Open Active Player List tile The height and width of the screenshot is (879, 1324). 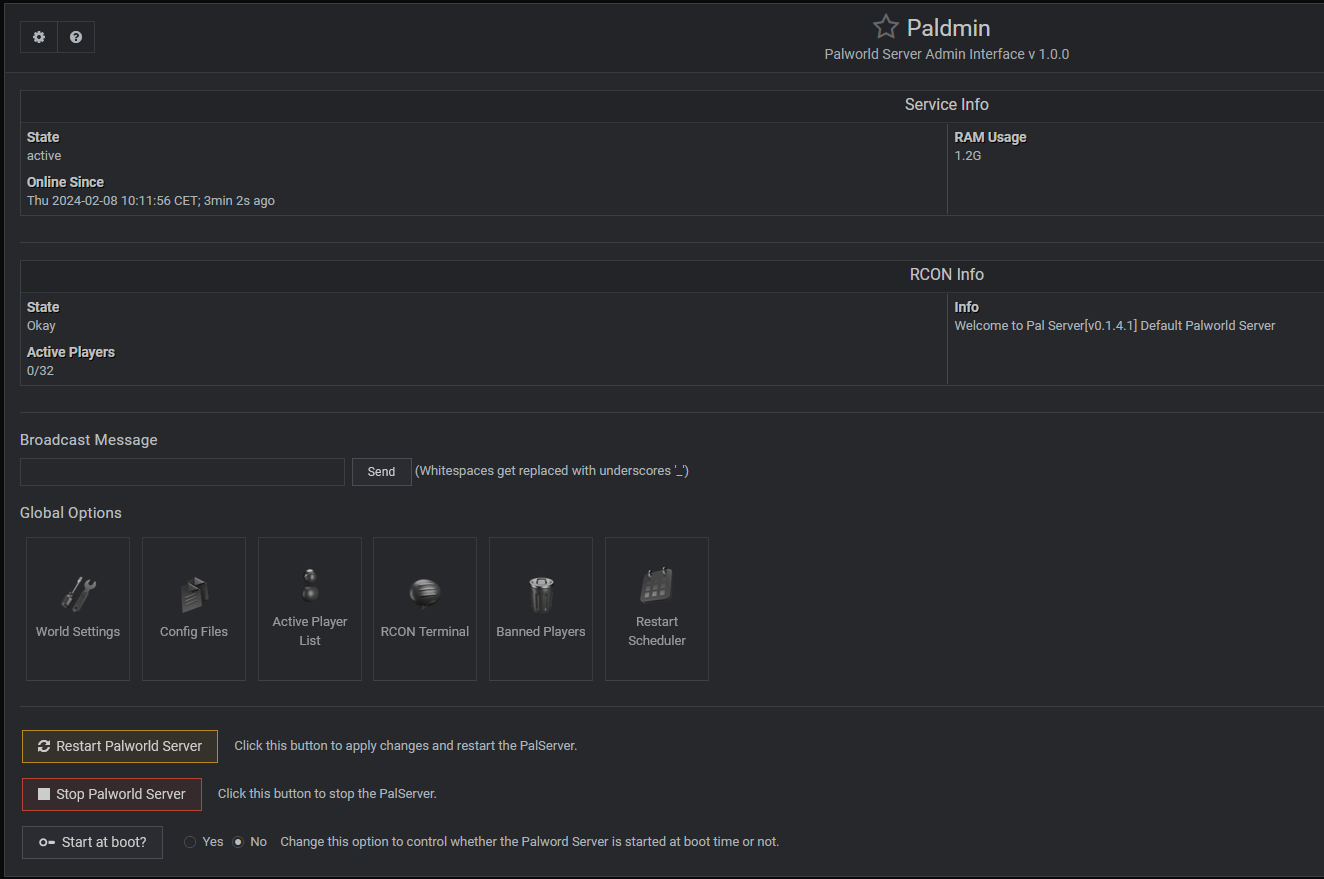click(x=310, y=609)
